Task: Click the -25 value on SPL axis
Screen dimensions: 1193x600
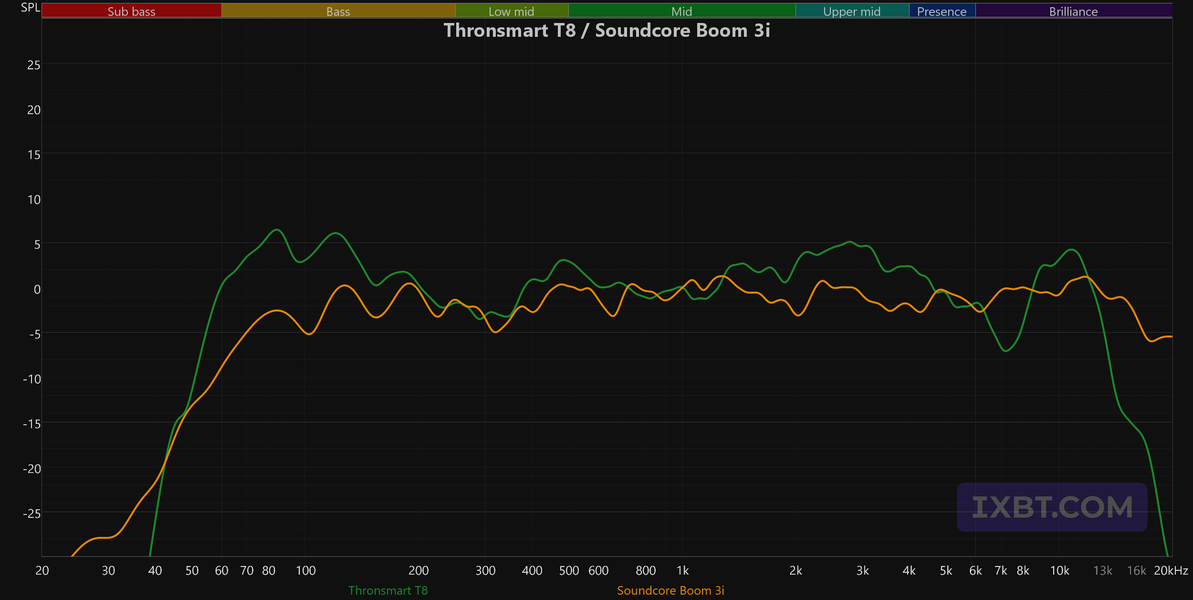Action: click(30, 513)
